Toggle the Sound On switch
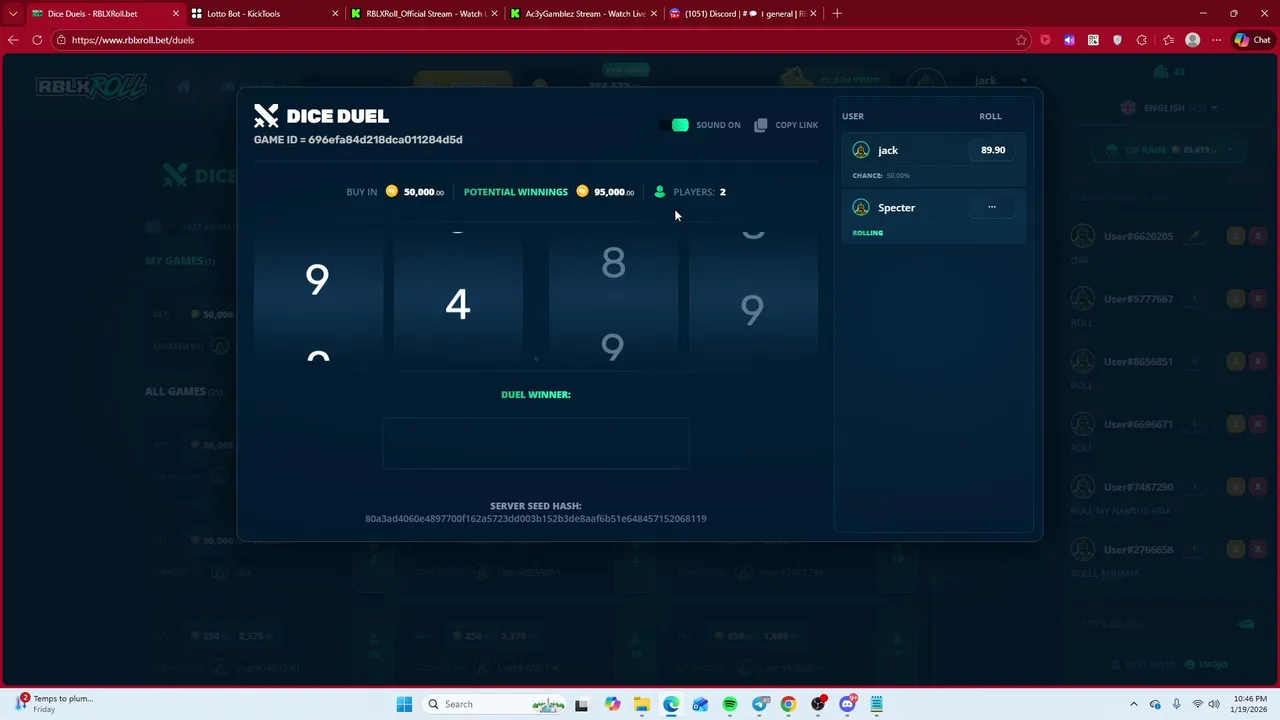The height and width of the screenshot is (720, 1280). [x=674, y=125]
